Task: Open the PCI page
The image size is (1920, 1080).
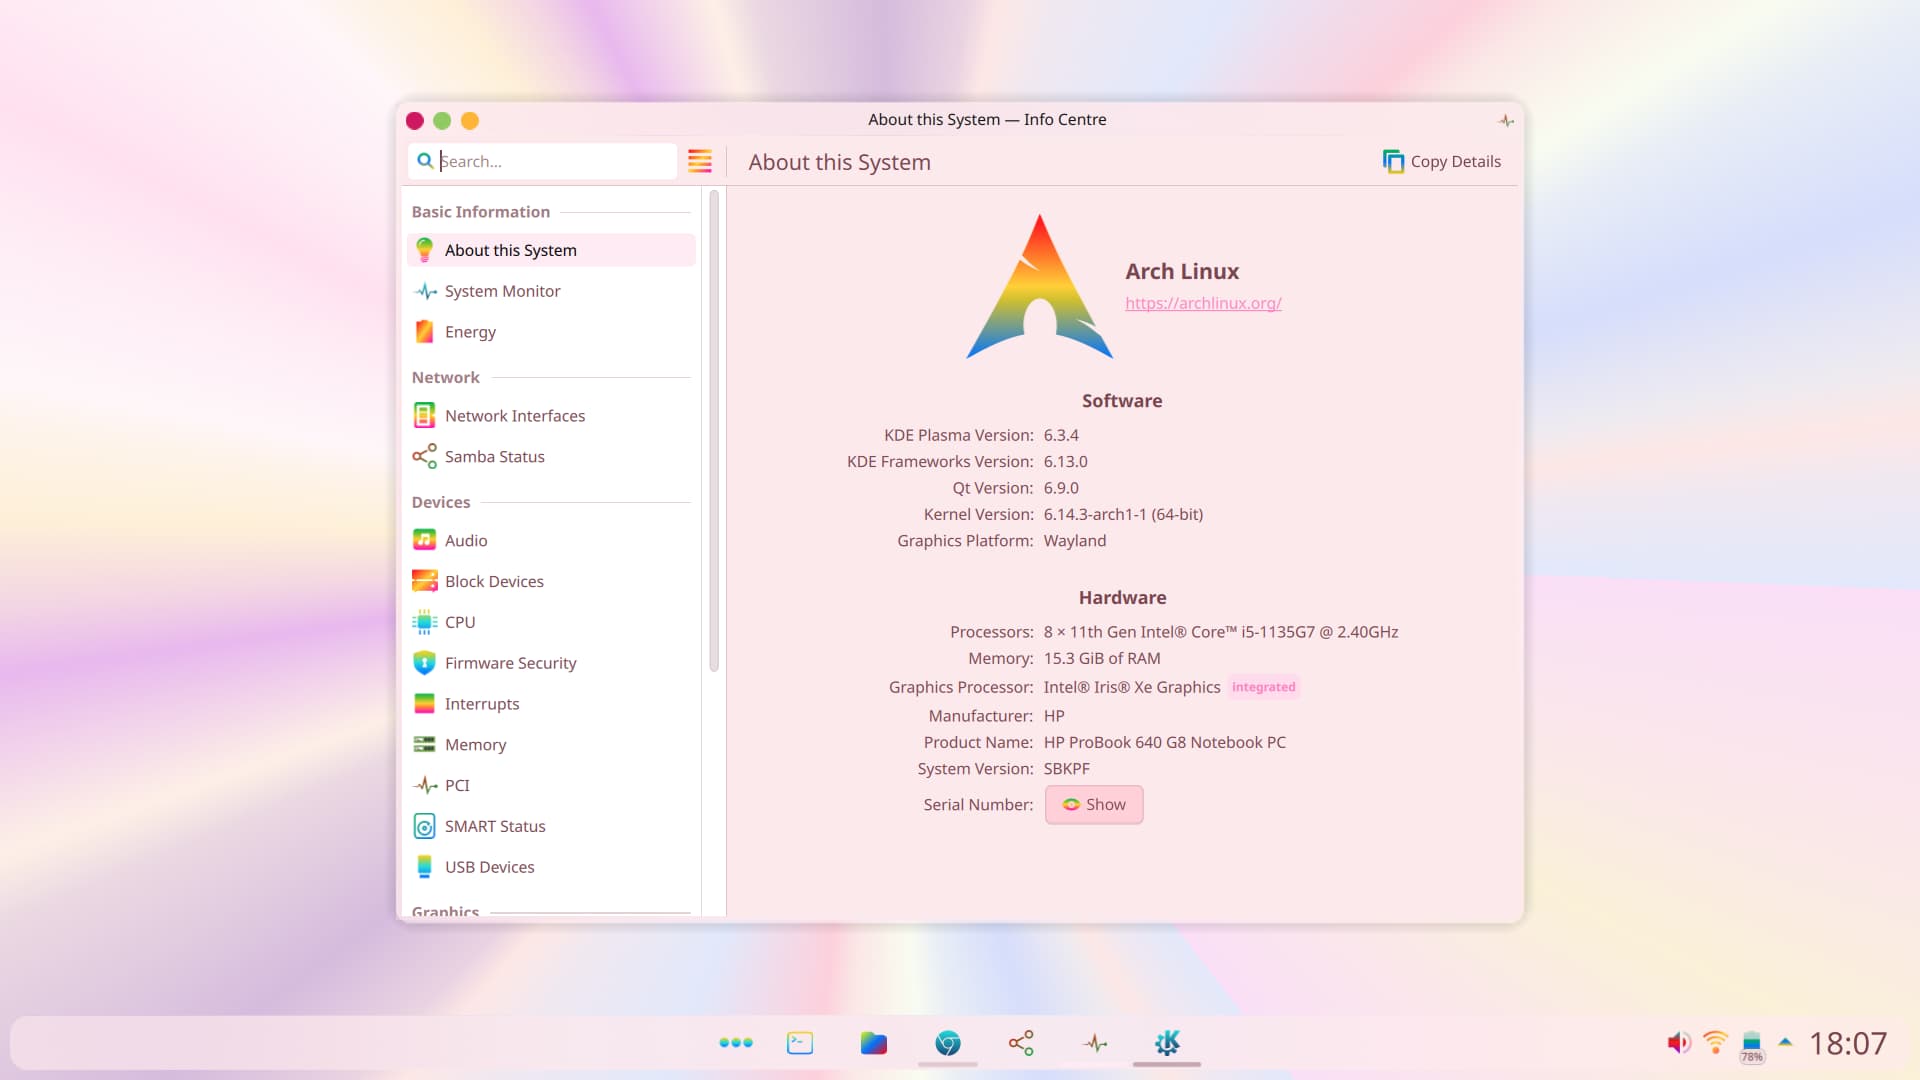Action: pos(551,785)
